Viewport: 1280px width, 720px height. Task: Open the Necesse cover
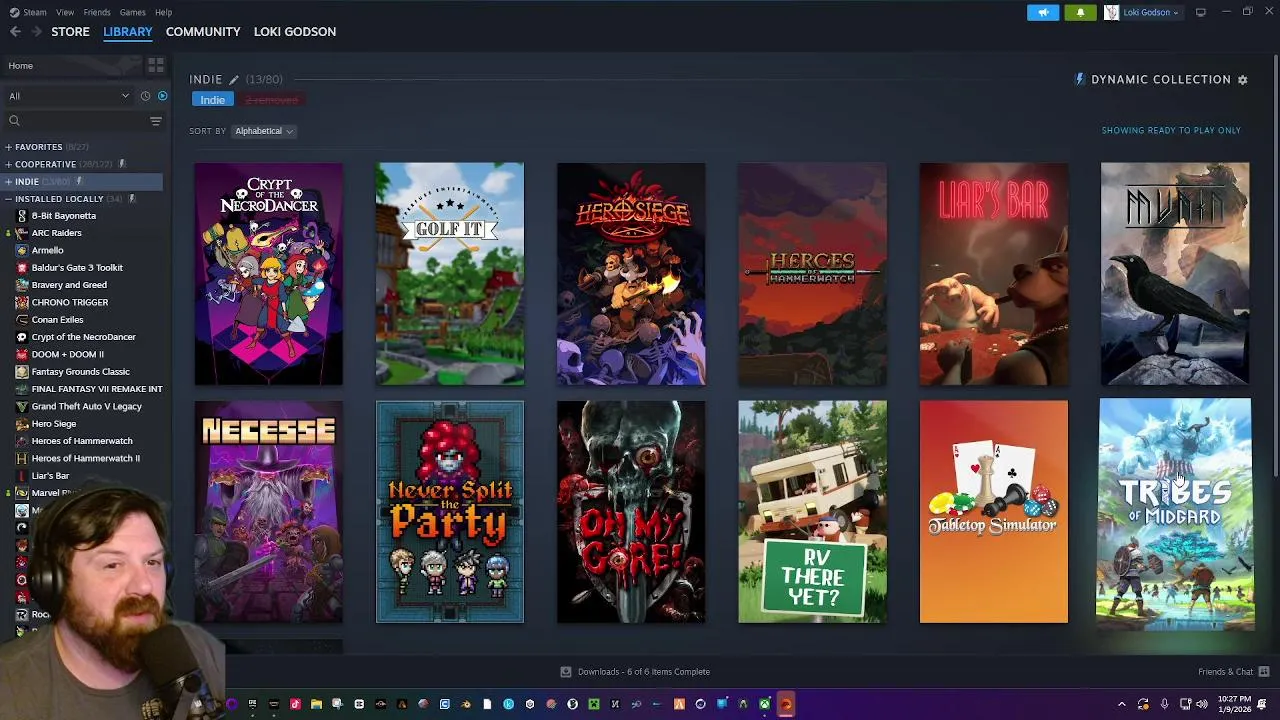point(268,512)
